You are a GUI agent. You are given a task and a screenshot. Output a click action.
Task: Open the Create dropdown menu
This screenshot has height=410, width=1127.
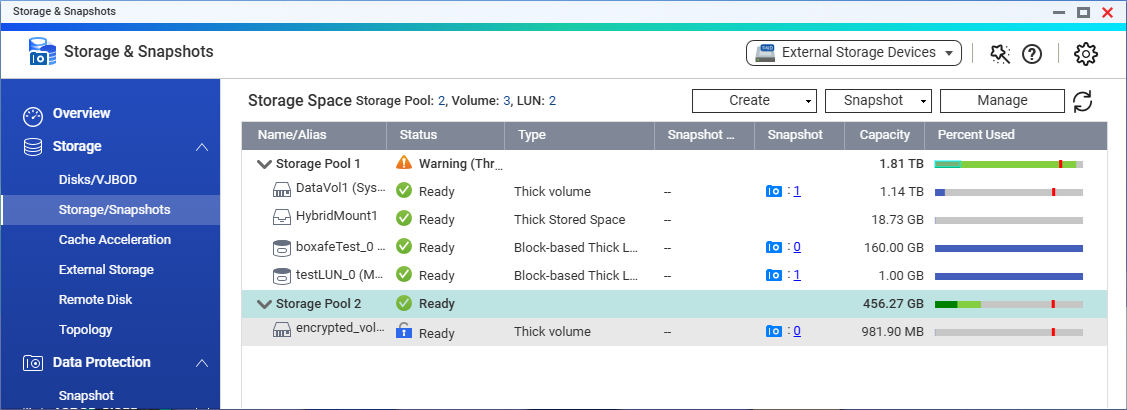tap(755, 101)
